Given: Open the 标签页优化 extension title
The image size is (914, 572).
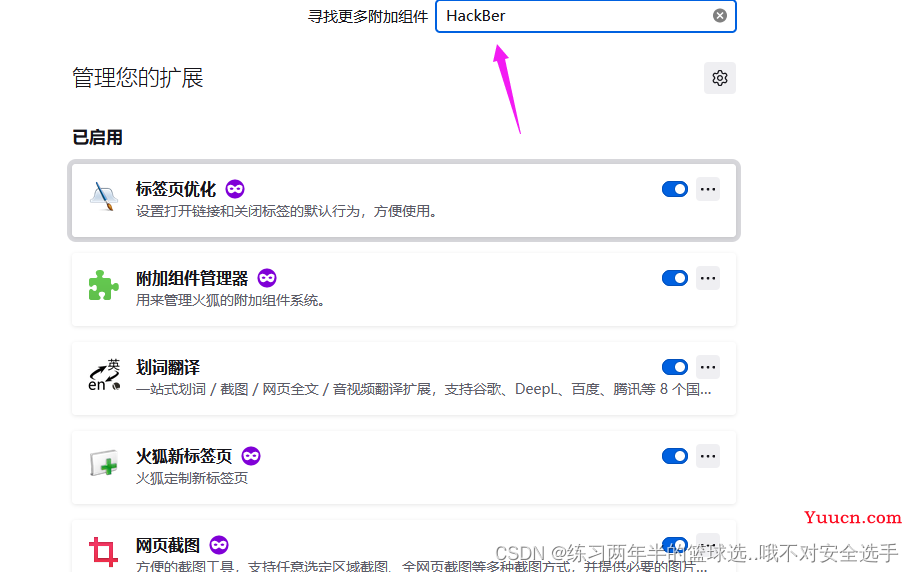Looking at the screenshot, I should (x=176, y=189).
